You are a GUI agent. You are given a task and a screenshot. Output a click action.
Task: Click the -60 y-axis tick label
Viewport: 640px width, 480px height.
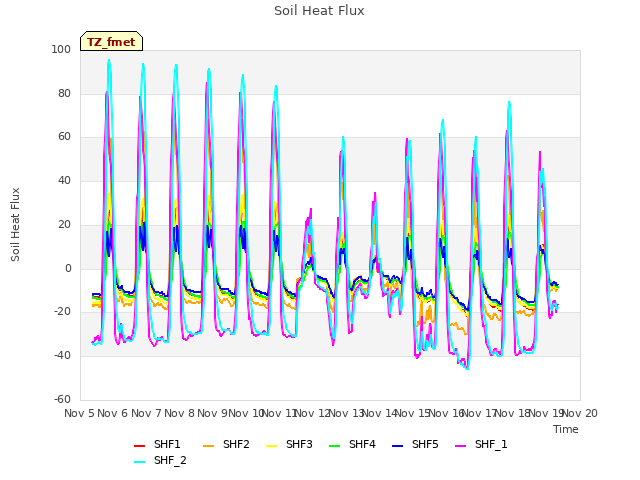[x=62, y=399]
